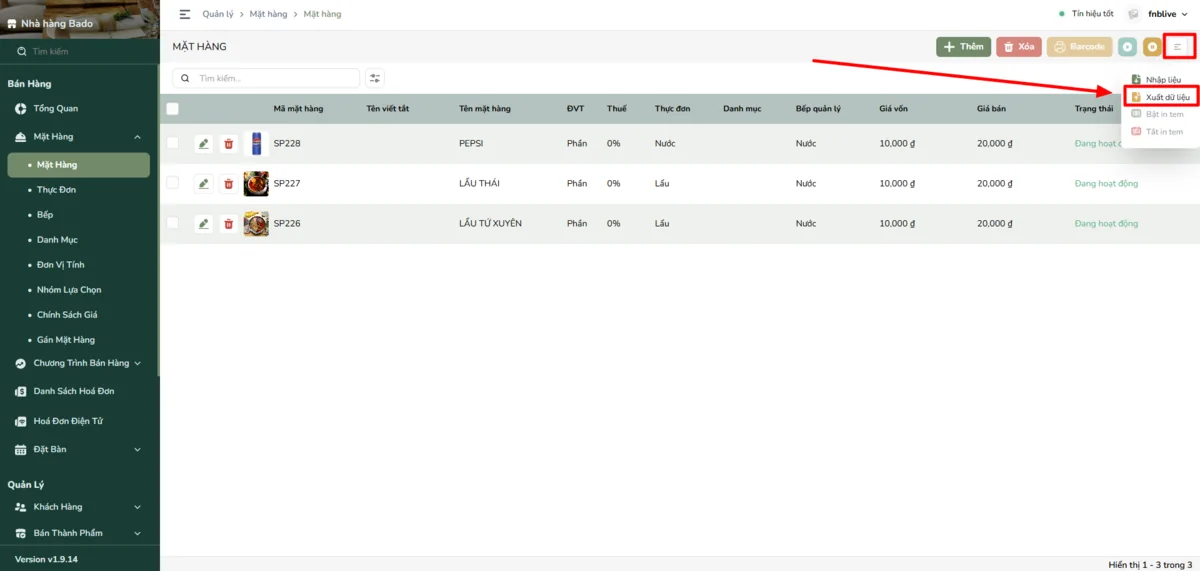This screenshot has height=571, width=1200.
Task: Click the yellow pause deactivate icon button
Action: [x=1152, y=47]
